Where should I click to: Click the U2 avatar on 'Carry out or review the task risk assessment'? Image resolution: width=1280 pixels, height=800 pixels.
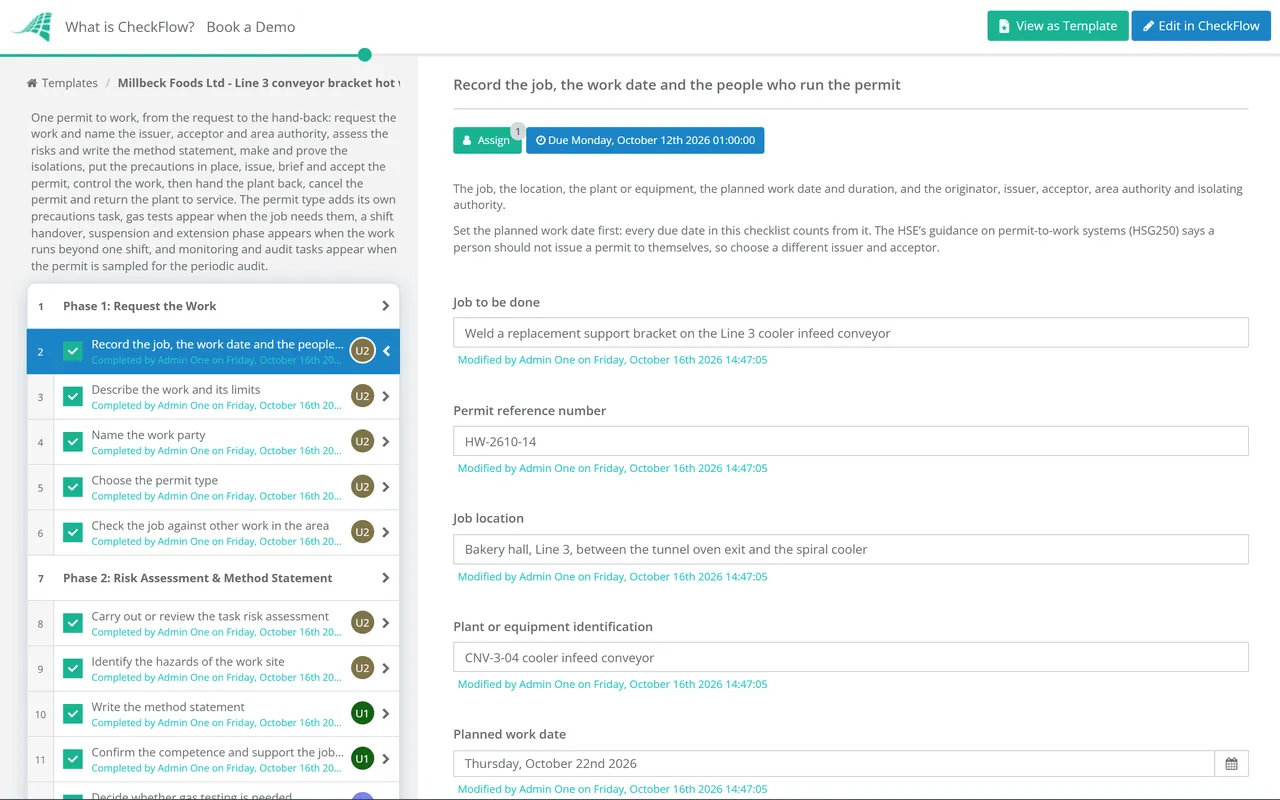(x=362, y=623)
